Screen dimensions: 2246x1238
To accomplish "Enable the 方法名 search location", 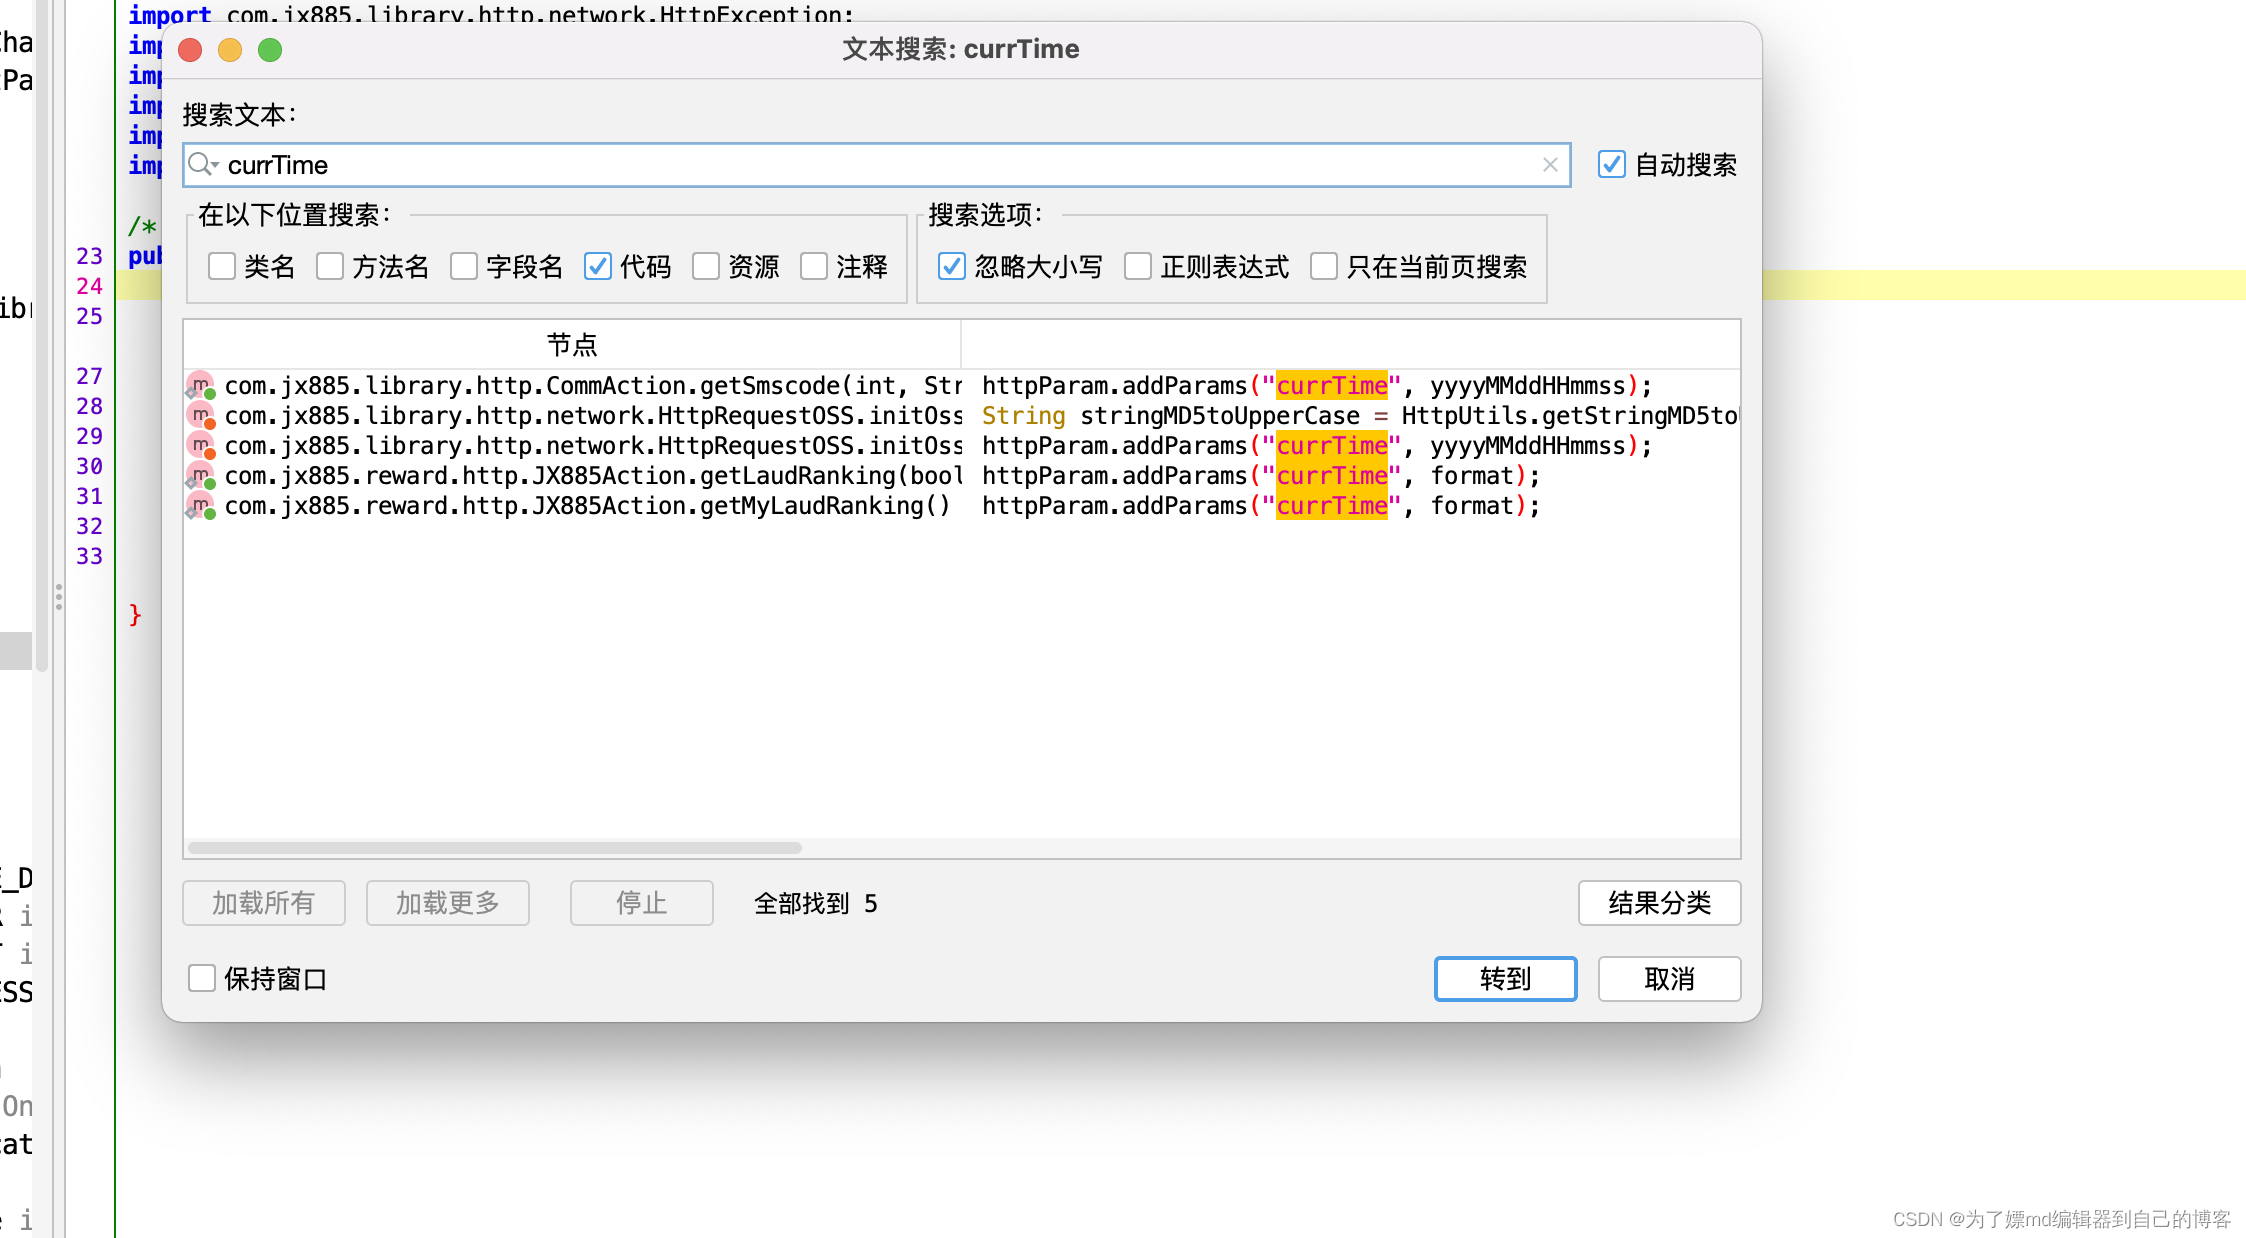I will [330, 267].
